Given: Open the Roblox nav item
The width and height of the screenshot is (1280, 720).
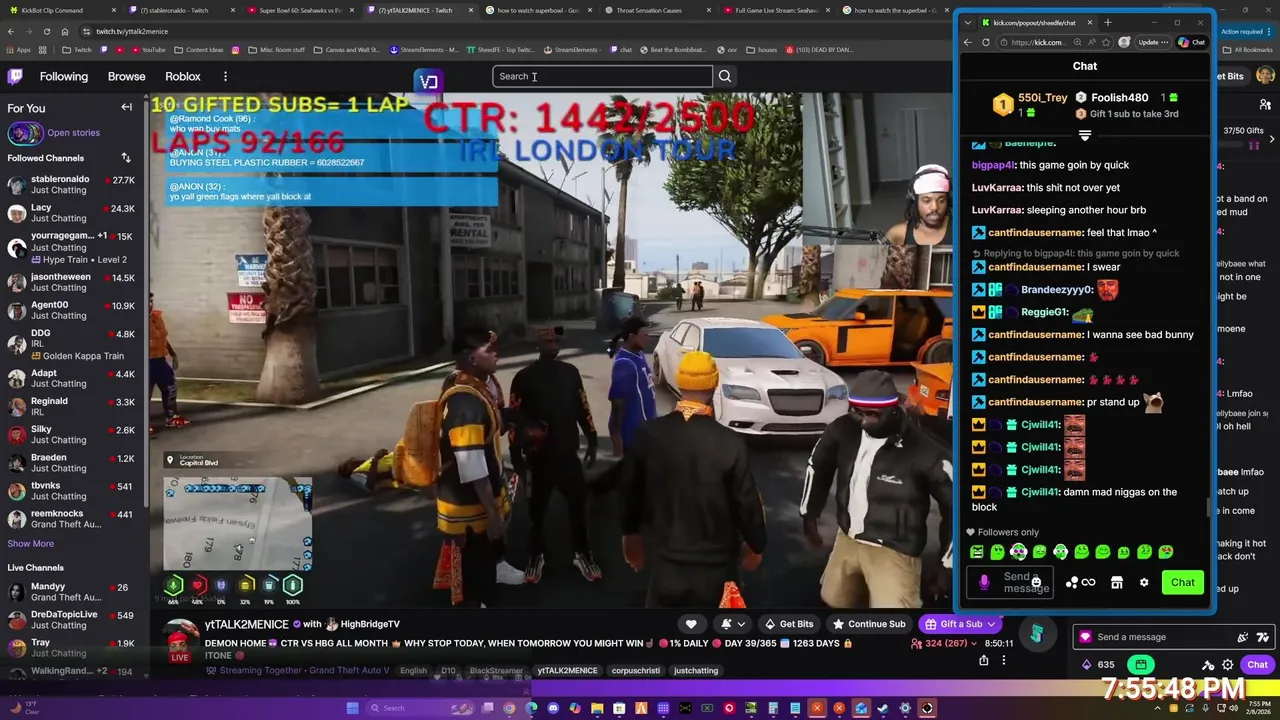Looking at the screenshot, I should coord(183,76).
